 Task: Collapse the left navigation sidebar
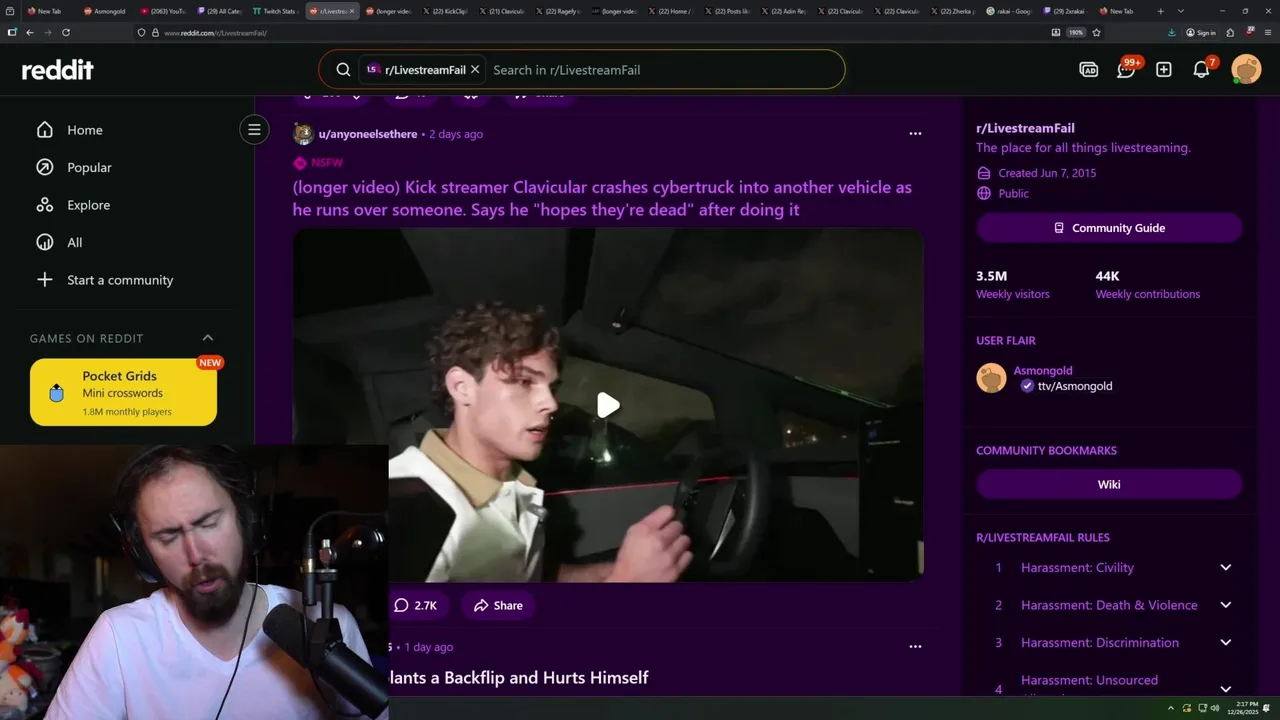(x=254, y=129)
